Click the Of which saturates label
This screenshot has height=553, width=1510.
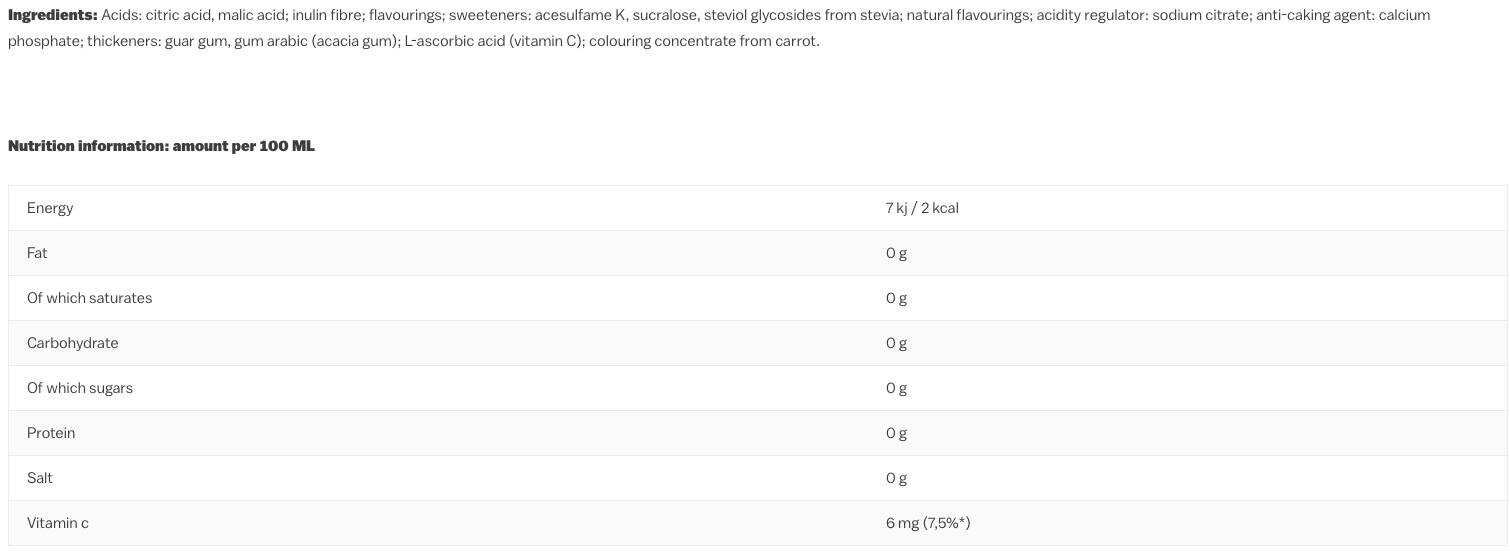click(89, 298)
